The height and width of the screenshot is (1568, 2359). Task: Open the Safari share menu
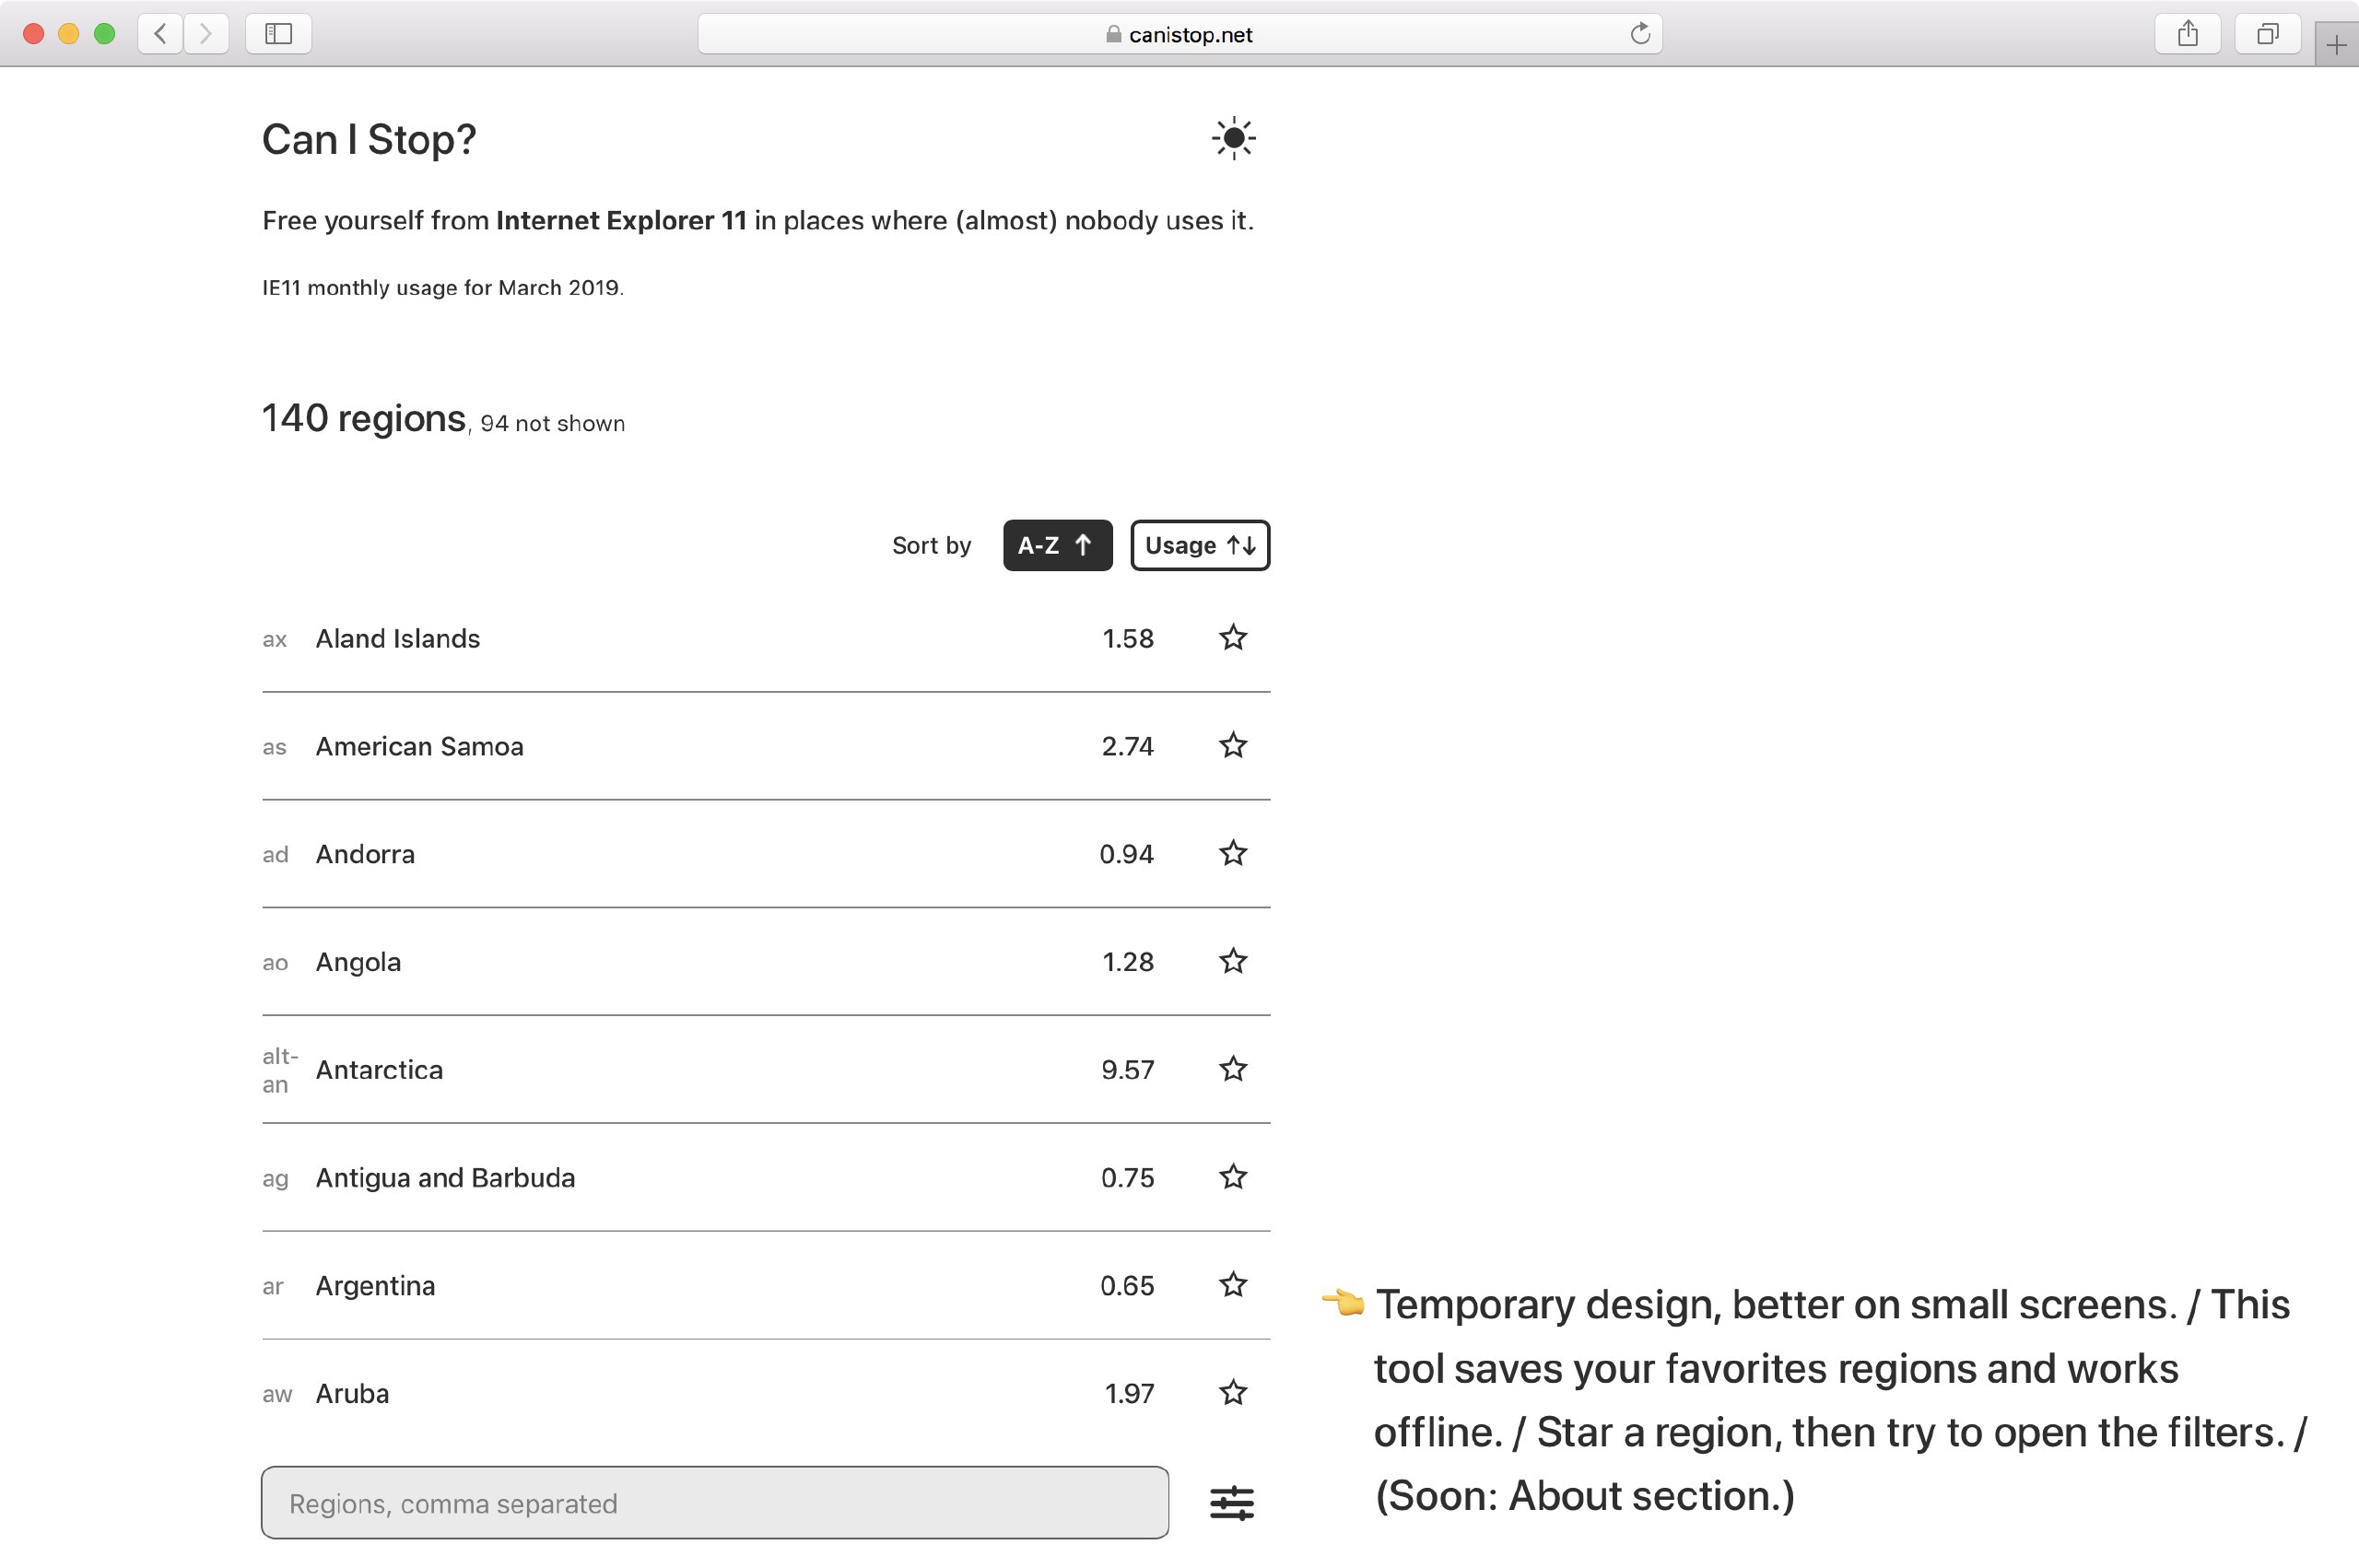point(2188,34)
